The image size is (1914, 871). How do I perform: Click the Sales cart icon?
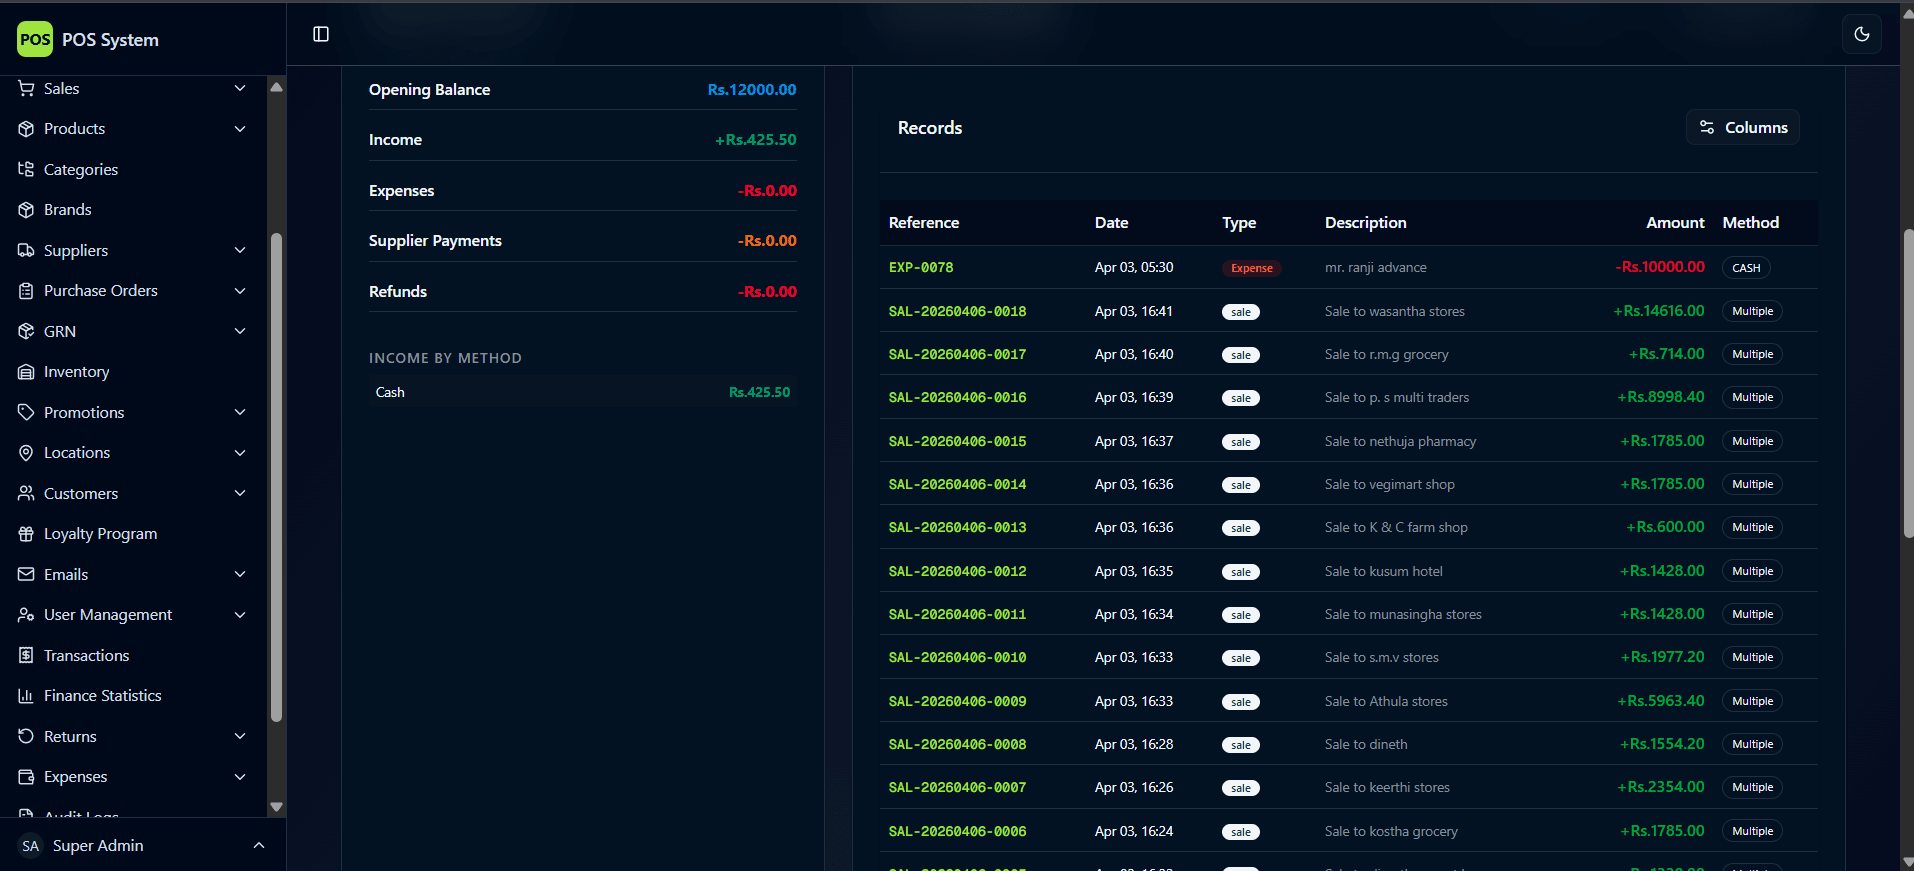pos(26,88)
